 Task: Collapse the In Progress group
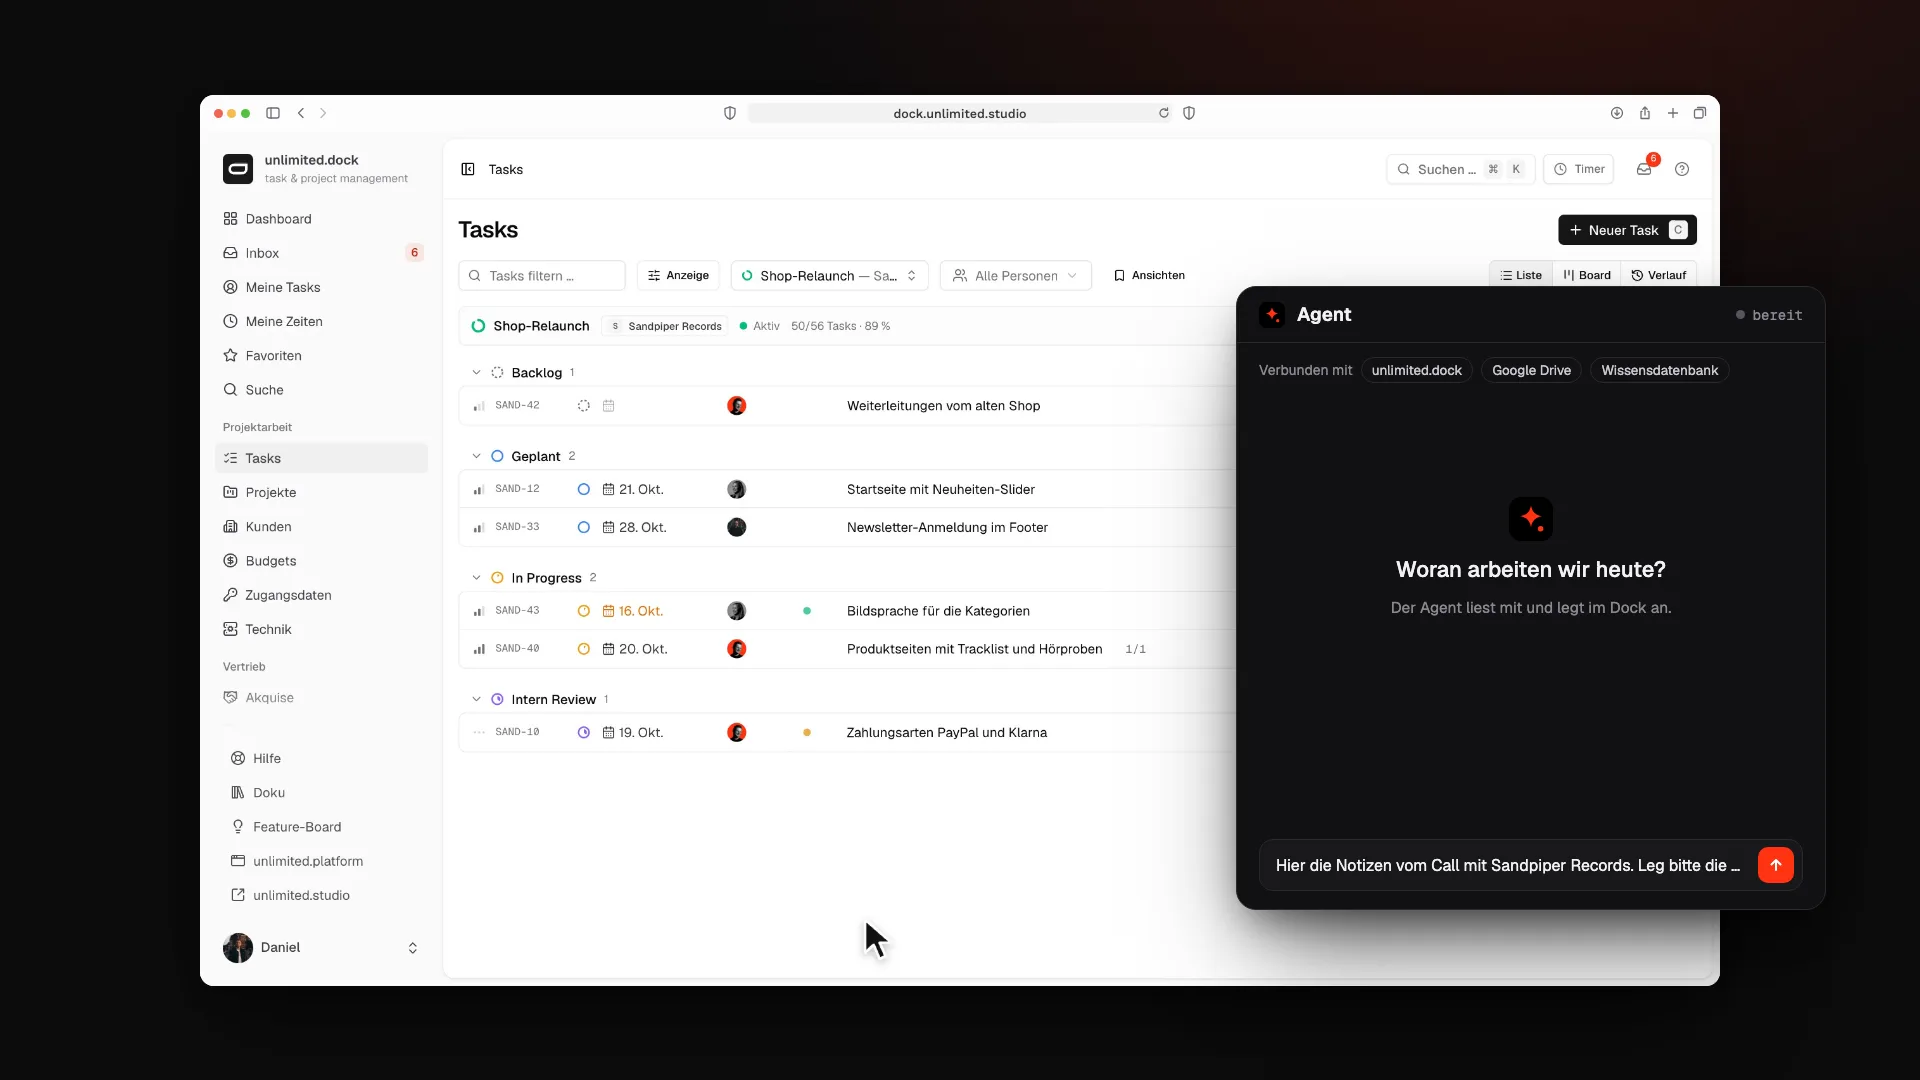point(476,578)
